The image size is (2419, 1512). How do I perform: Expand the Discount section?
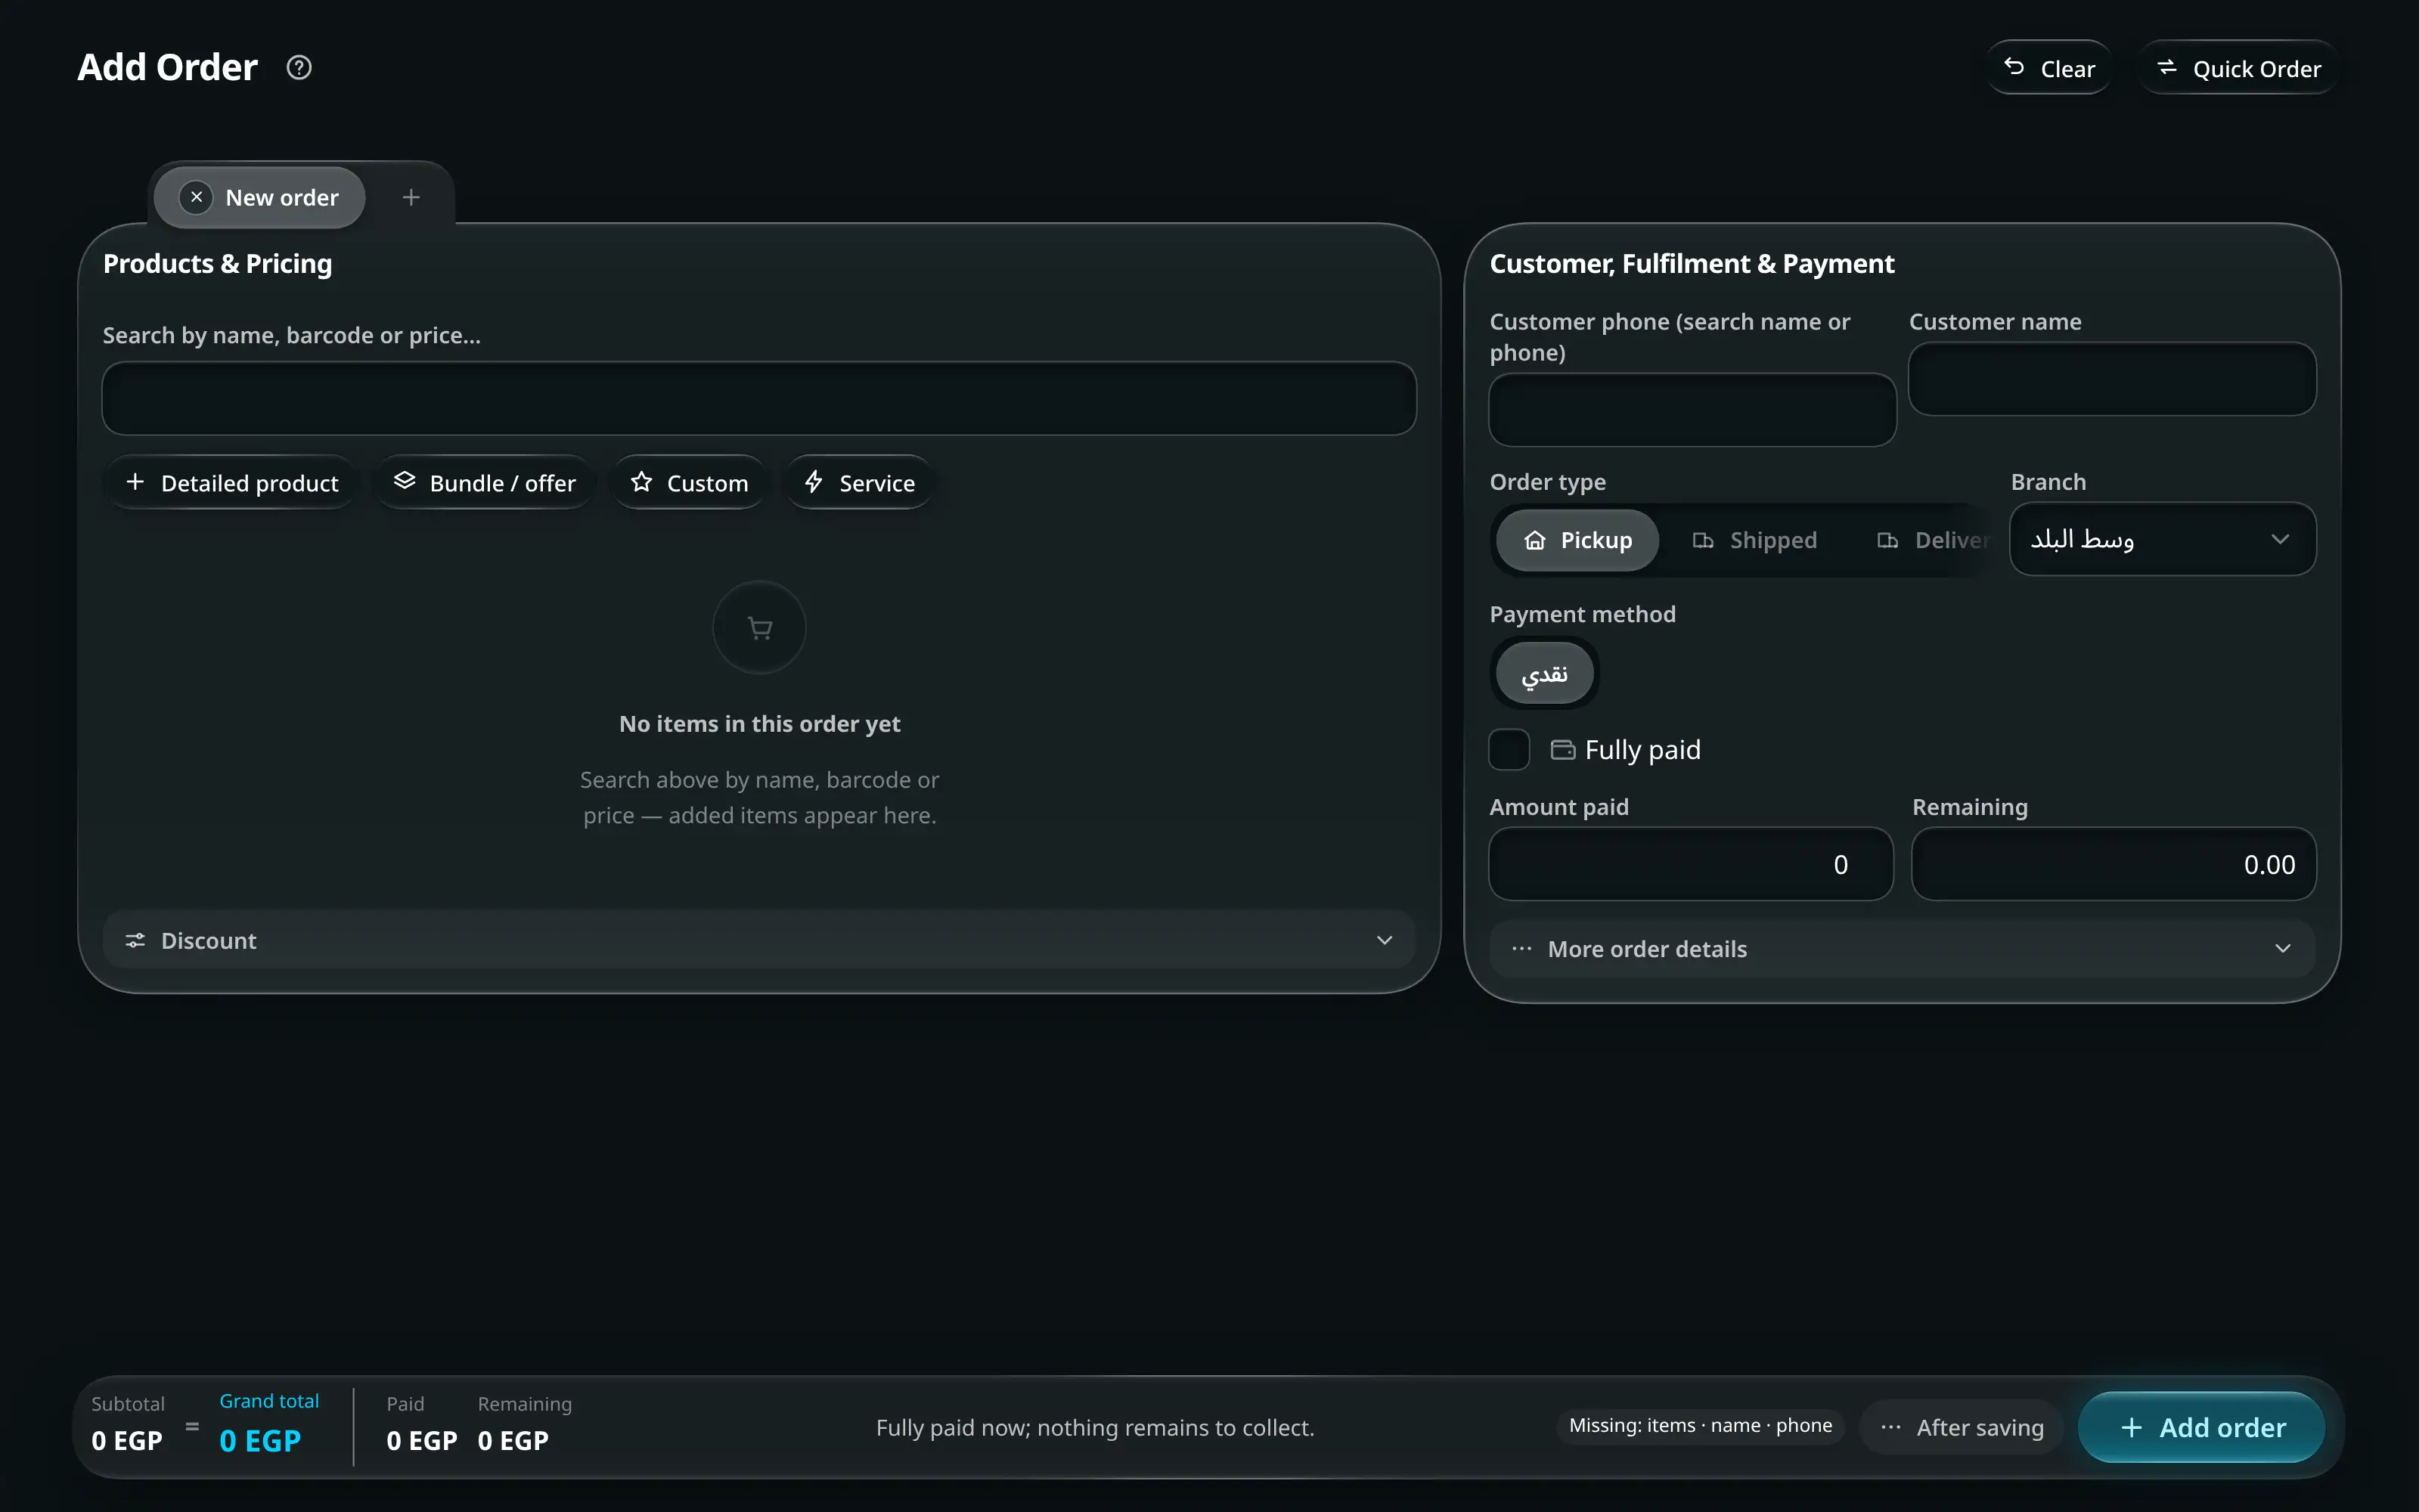pos(759,940)
